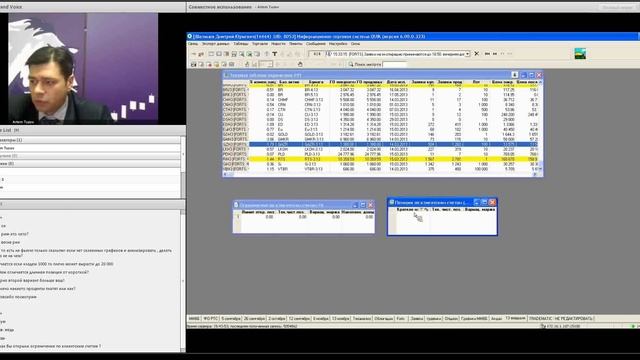The image size is (640, 360).
Task: Open the Окна menu
Action: click(355, 44)
